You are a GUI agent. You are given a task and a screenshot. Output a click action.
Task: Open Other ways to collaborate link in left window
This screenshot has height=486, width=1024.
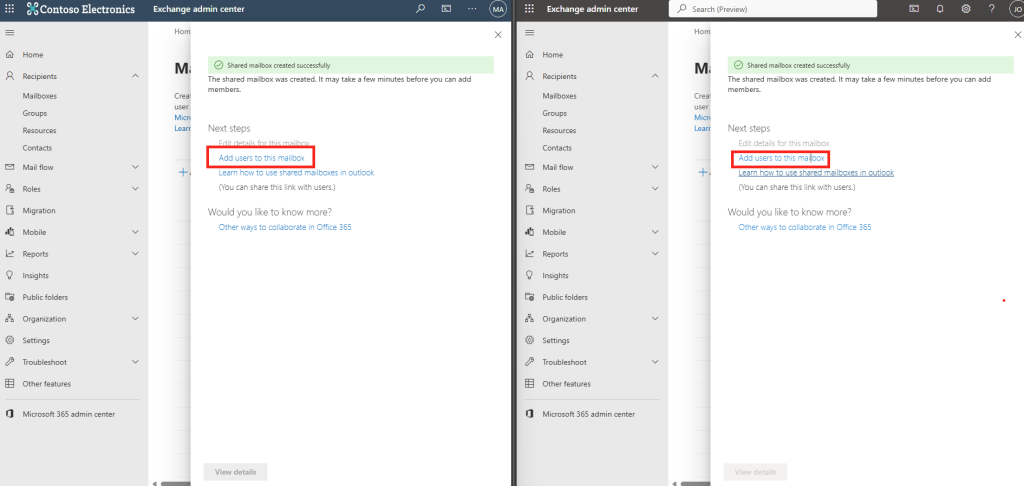285,227
